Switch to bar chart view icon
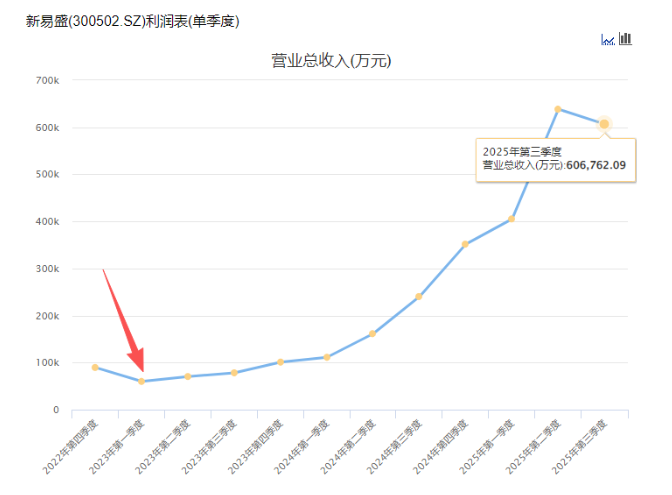 pos(626,39)
